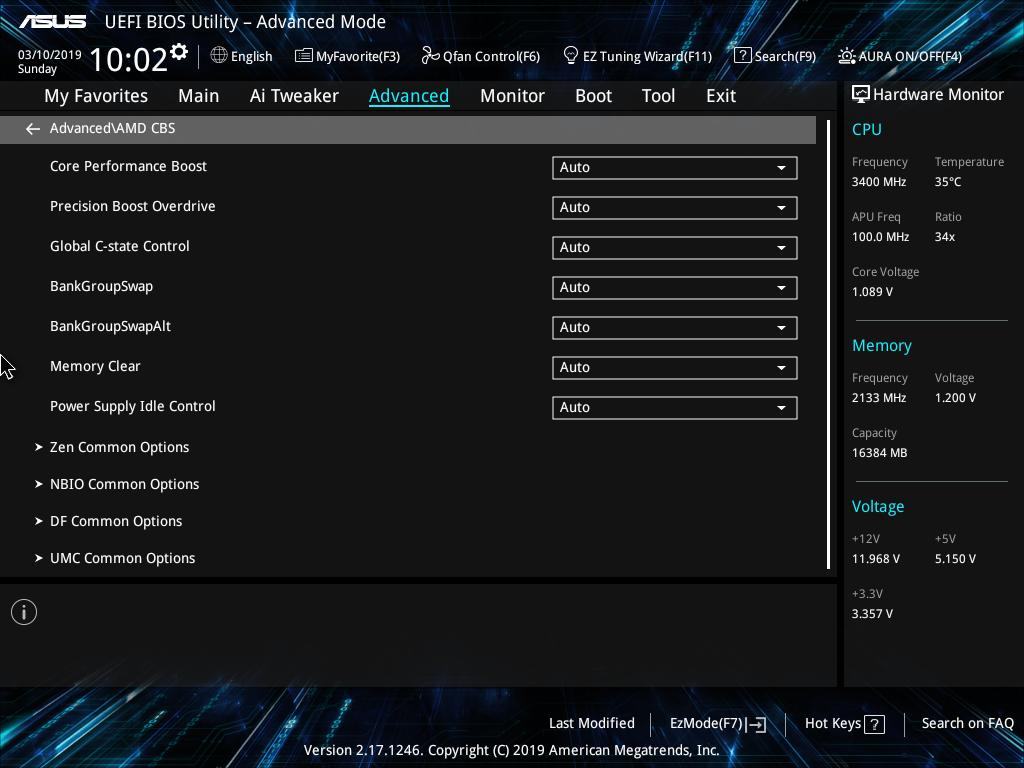Open Memory Clear dropdown

(675, 368)
